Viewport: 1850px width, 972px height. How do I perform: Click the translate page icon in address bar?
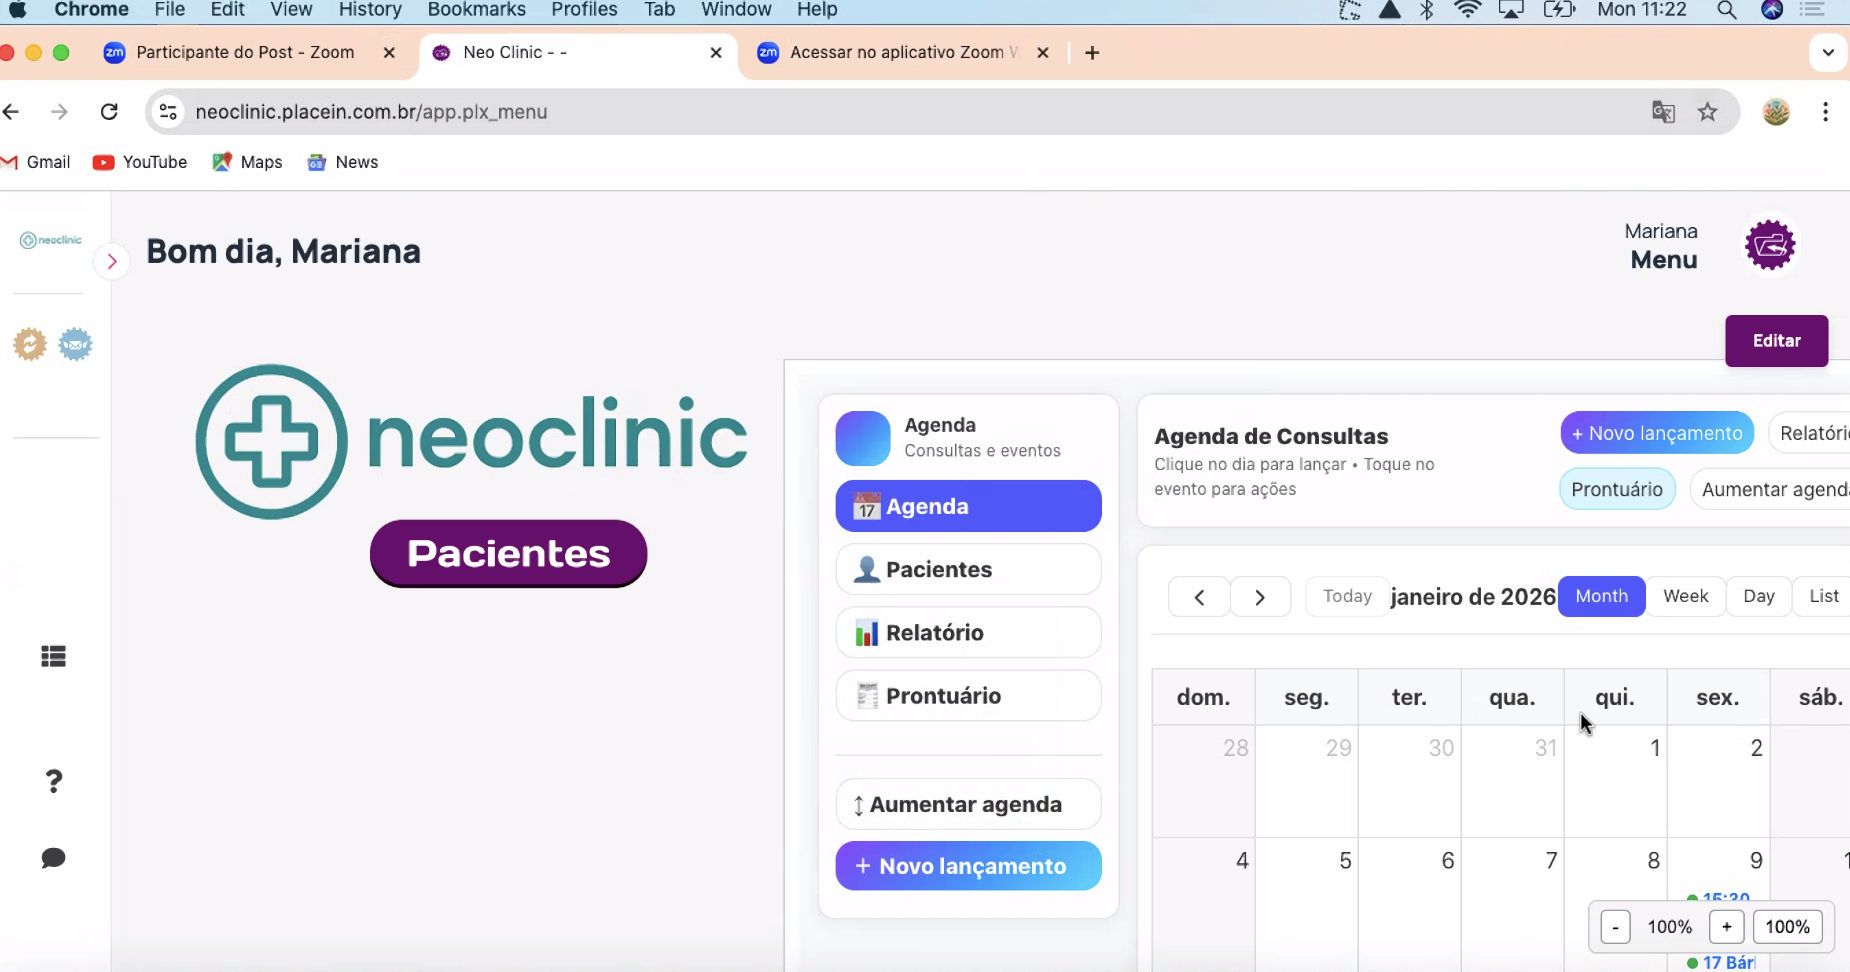click(1663, 112)
